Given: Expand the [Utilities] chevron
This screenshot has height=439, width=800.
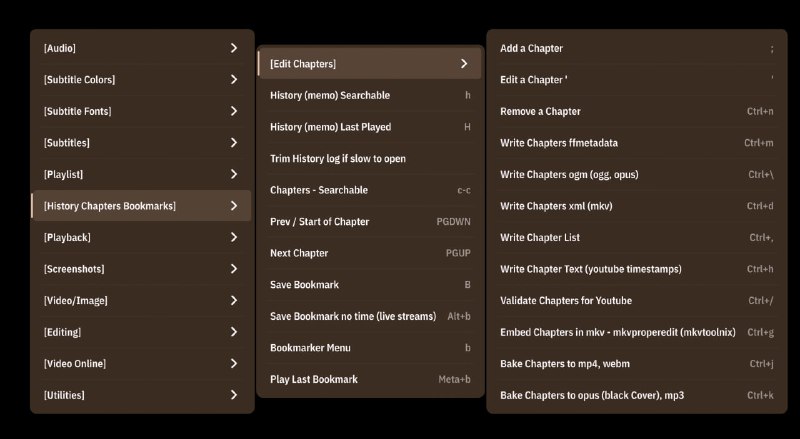Looking at the screenshot, I should click(x=234, y=395).
